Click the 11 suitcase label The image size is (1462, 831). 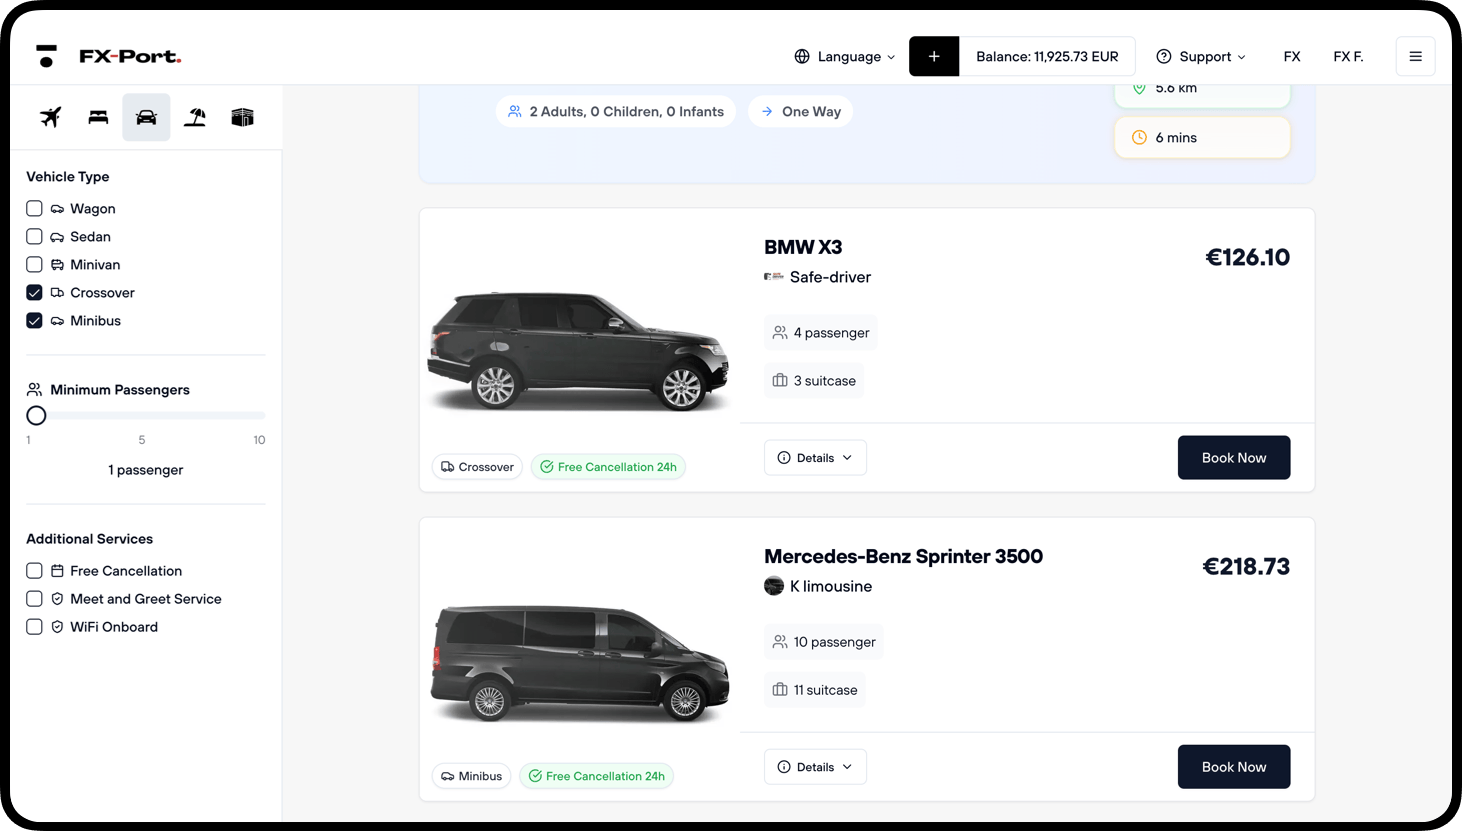(x=825, y=690)
